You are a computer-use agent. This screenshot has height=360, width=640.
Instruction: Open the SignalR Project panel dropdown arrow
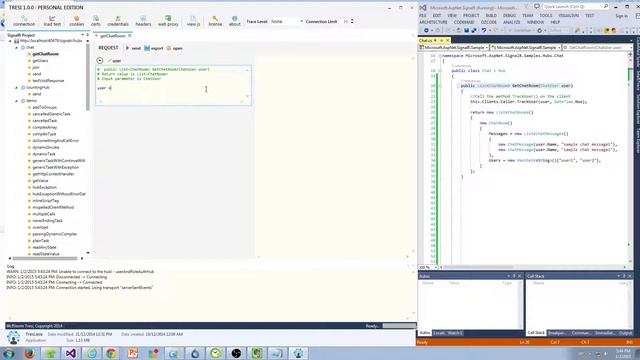coord(82,35)
